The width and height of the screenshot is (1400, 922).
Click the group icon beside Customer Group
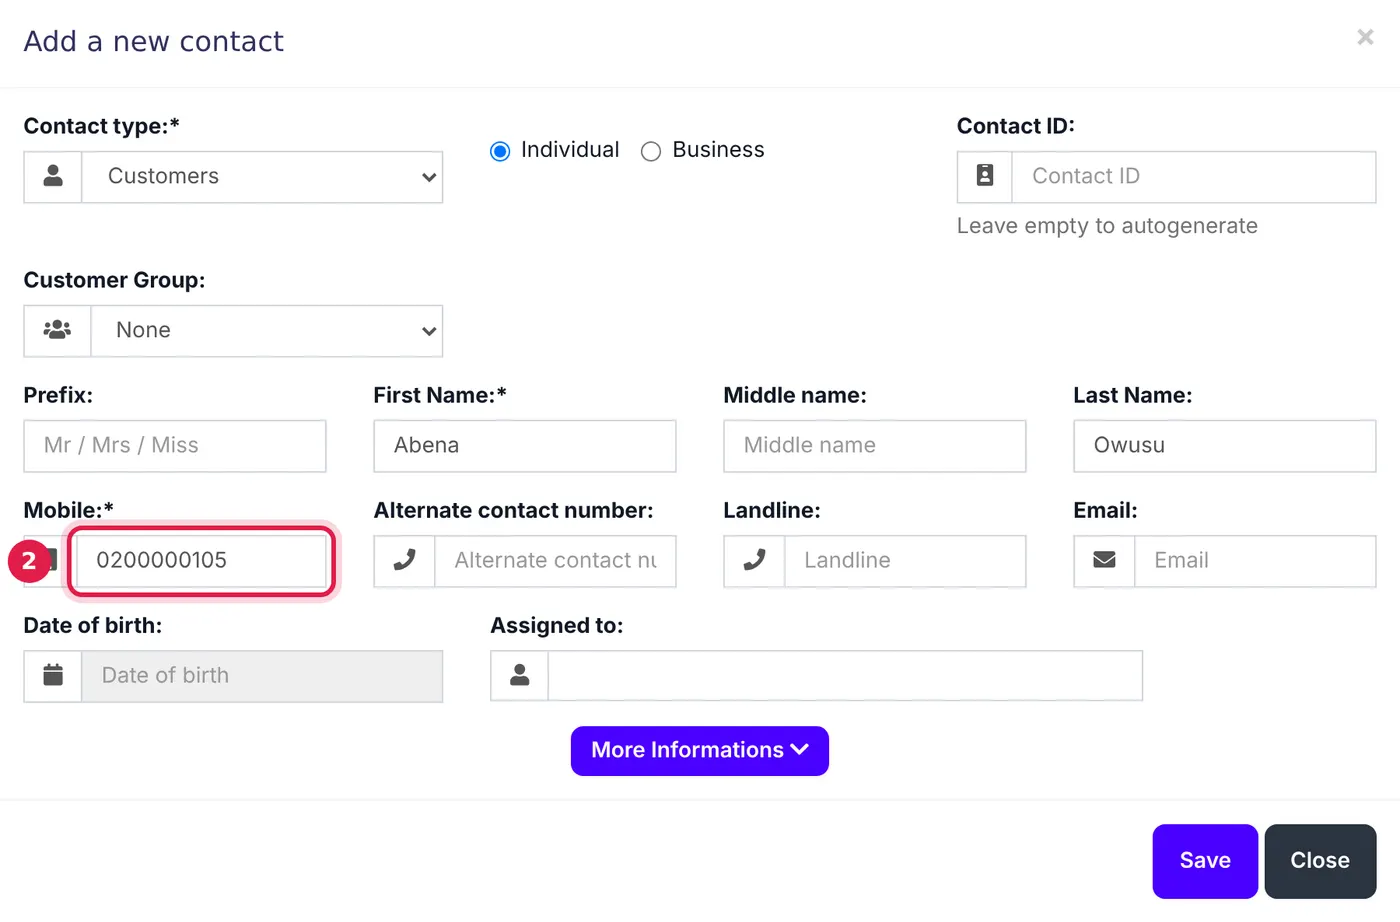pos(57,330)
